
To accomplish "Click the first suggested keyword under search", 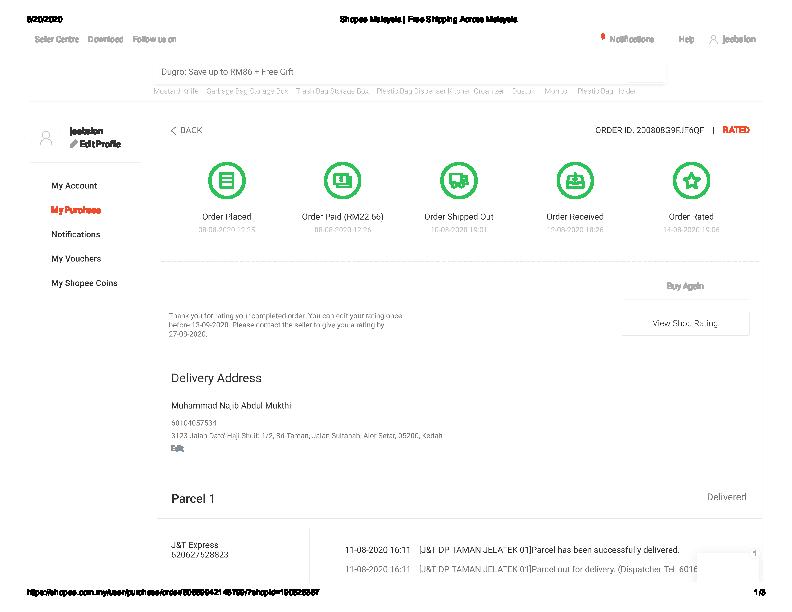I will [176, 91].
